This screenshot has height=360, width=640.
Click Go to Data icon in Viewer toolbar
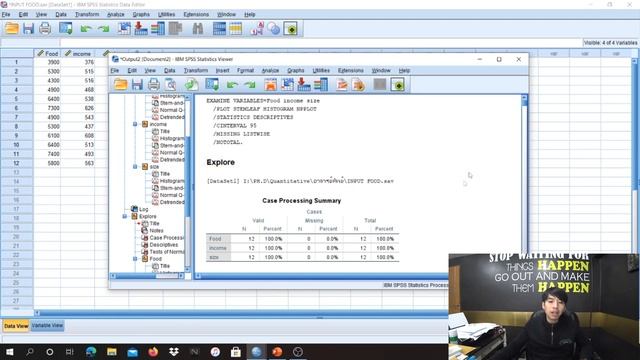click(270, 84)
